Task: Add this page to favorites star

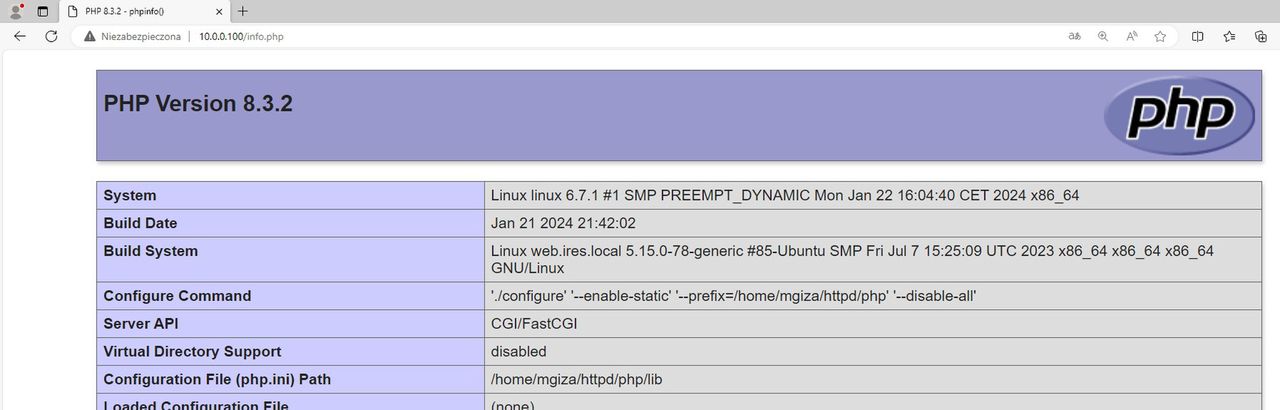Action: pos(1160,36)
